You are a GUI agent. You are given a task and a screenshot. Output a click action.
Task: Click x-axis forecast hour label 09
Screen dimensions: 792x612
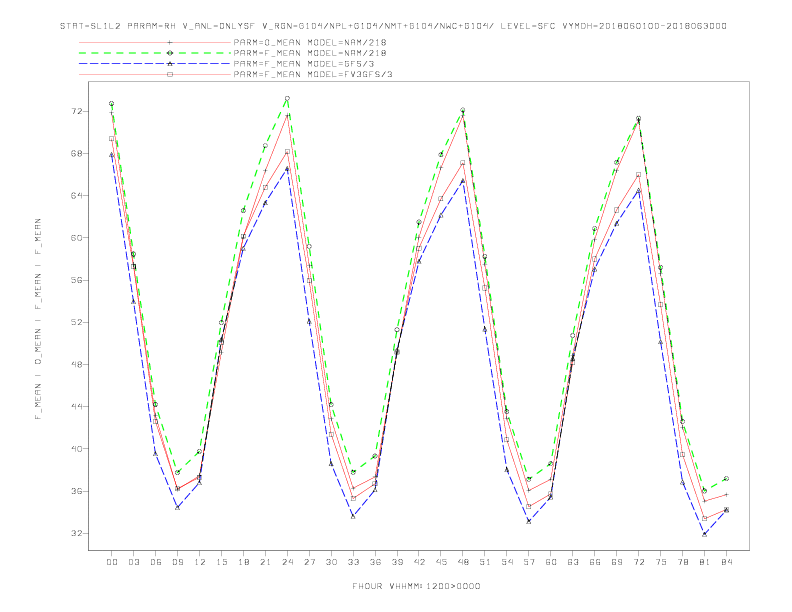click(x=177, y=562)
